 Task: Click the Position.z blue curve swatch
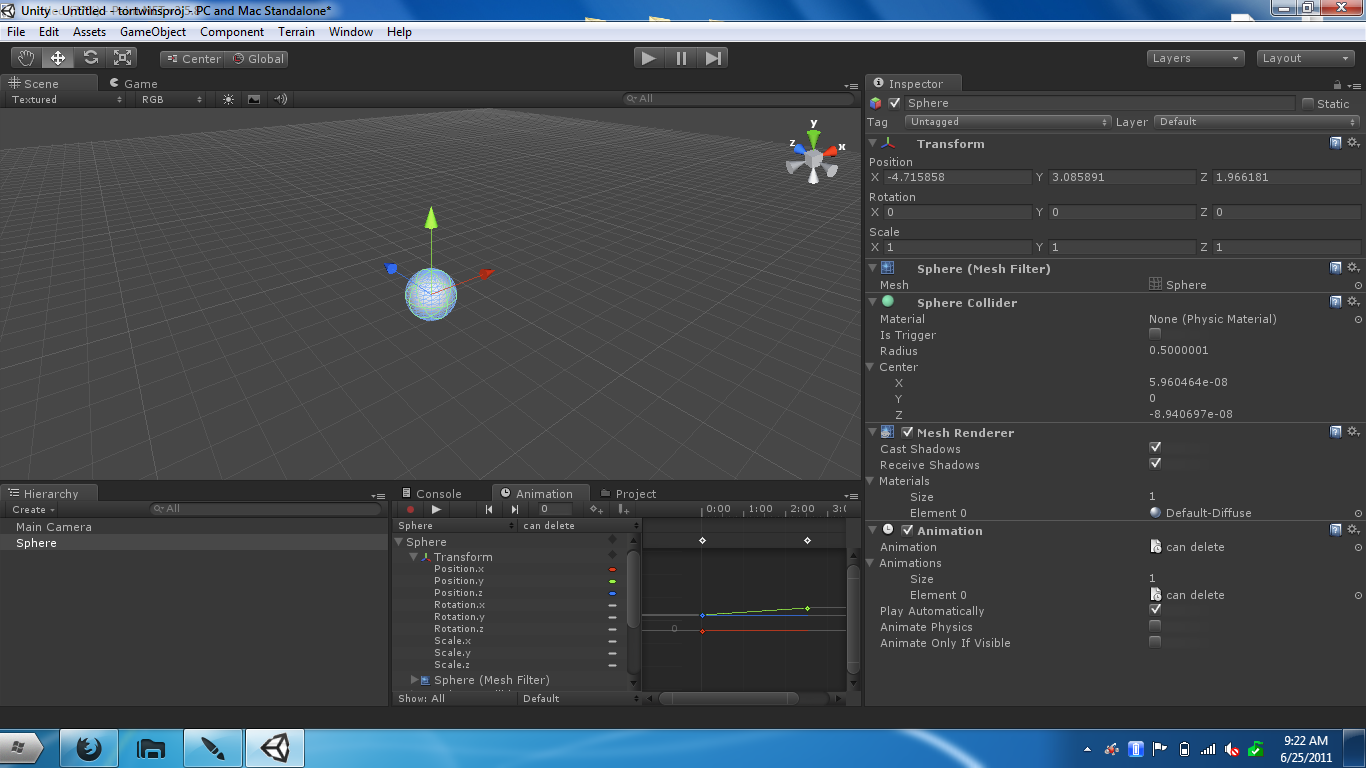tap(612, 593)
